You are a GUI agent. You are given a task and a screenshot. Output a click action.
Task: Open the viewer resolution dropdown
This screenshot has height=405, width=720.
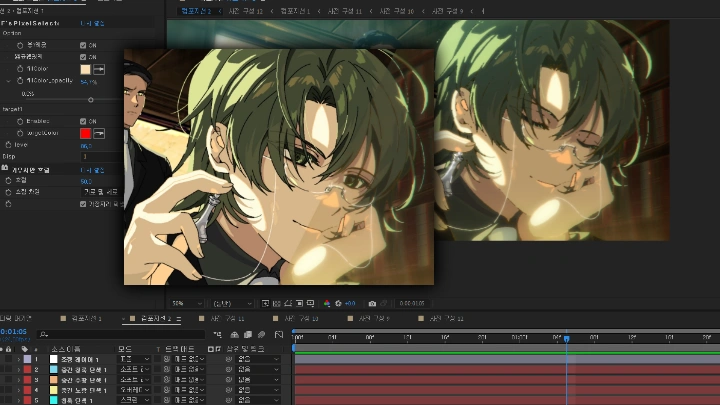point(232,304)
